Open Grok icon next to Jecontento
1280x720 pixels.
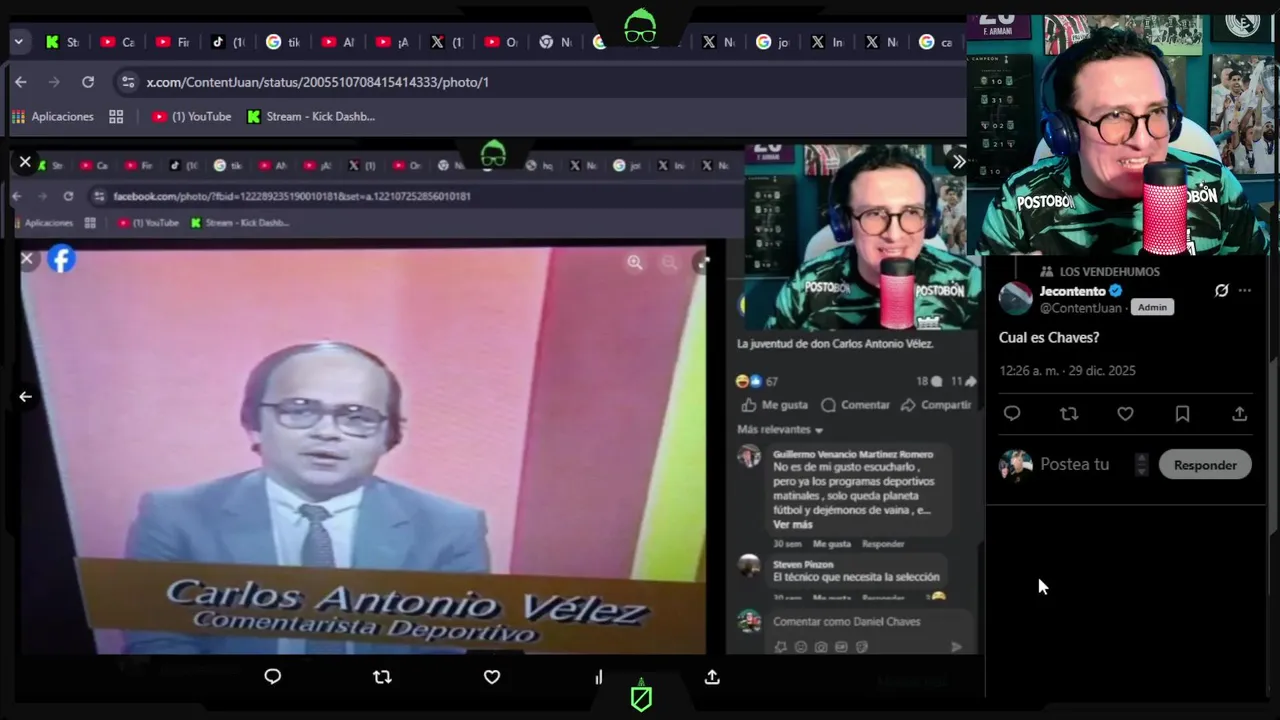tap(1221, 291)
